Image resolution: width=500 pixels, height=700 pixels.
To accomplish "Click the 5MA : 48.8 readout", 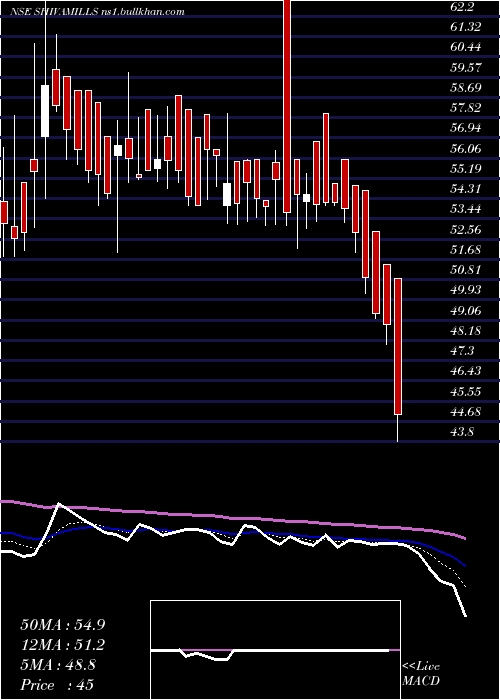I will pyautogui.click(x=58, y=665).
